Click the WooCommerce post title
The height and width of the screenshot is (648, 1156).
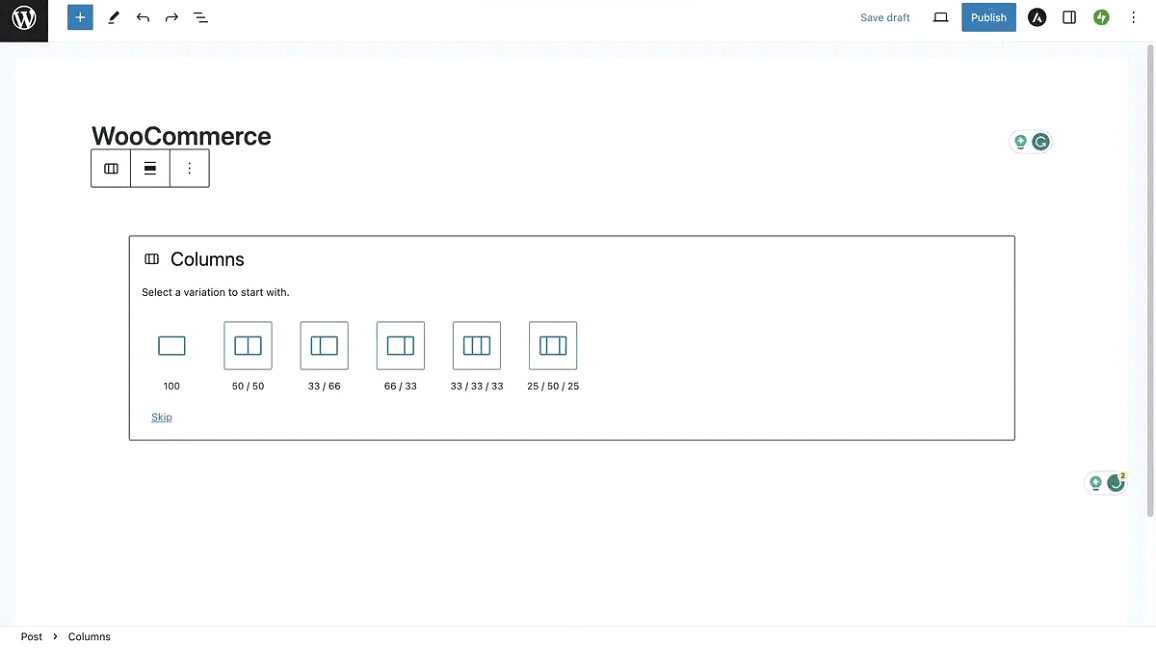[181, 136]
